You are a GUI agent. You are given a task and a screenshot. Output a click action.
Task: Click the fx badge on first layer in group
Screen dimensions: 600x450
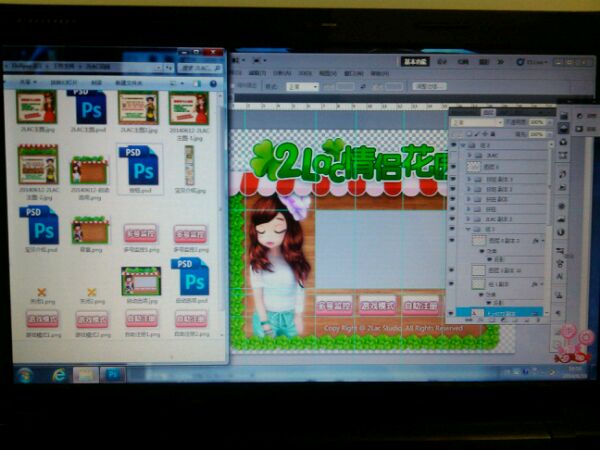point(536,241)
